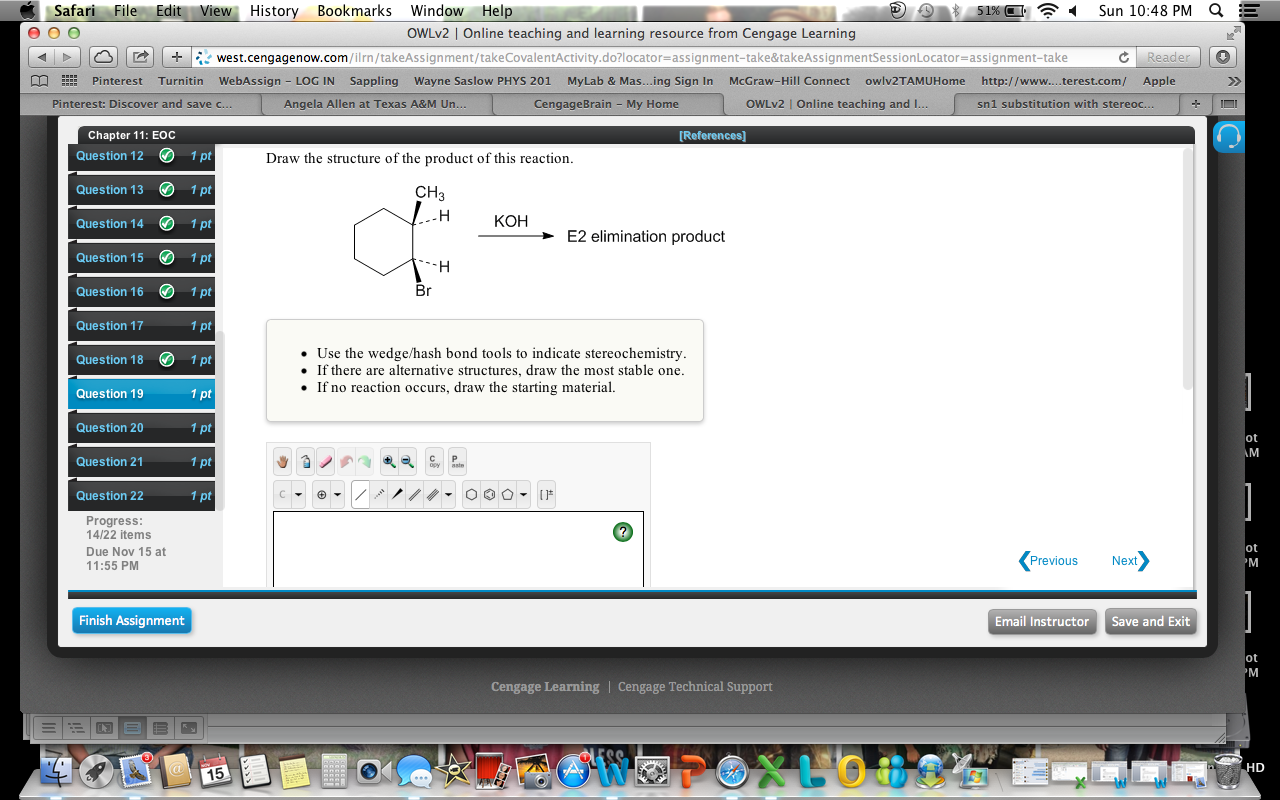The width and height of the screenshot is (1280, 800).
Task: Select the hand pan tool
Action: pyautogui.click(x=281, y=460)
